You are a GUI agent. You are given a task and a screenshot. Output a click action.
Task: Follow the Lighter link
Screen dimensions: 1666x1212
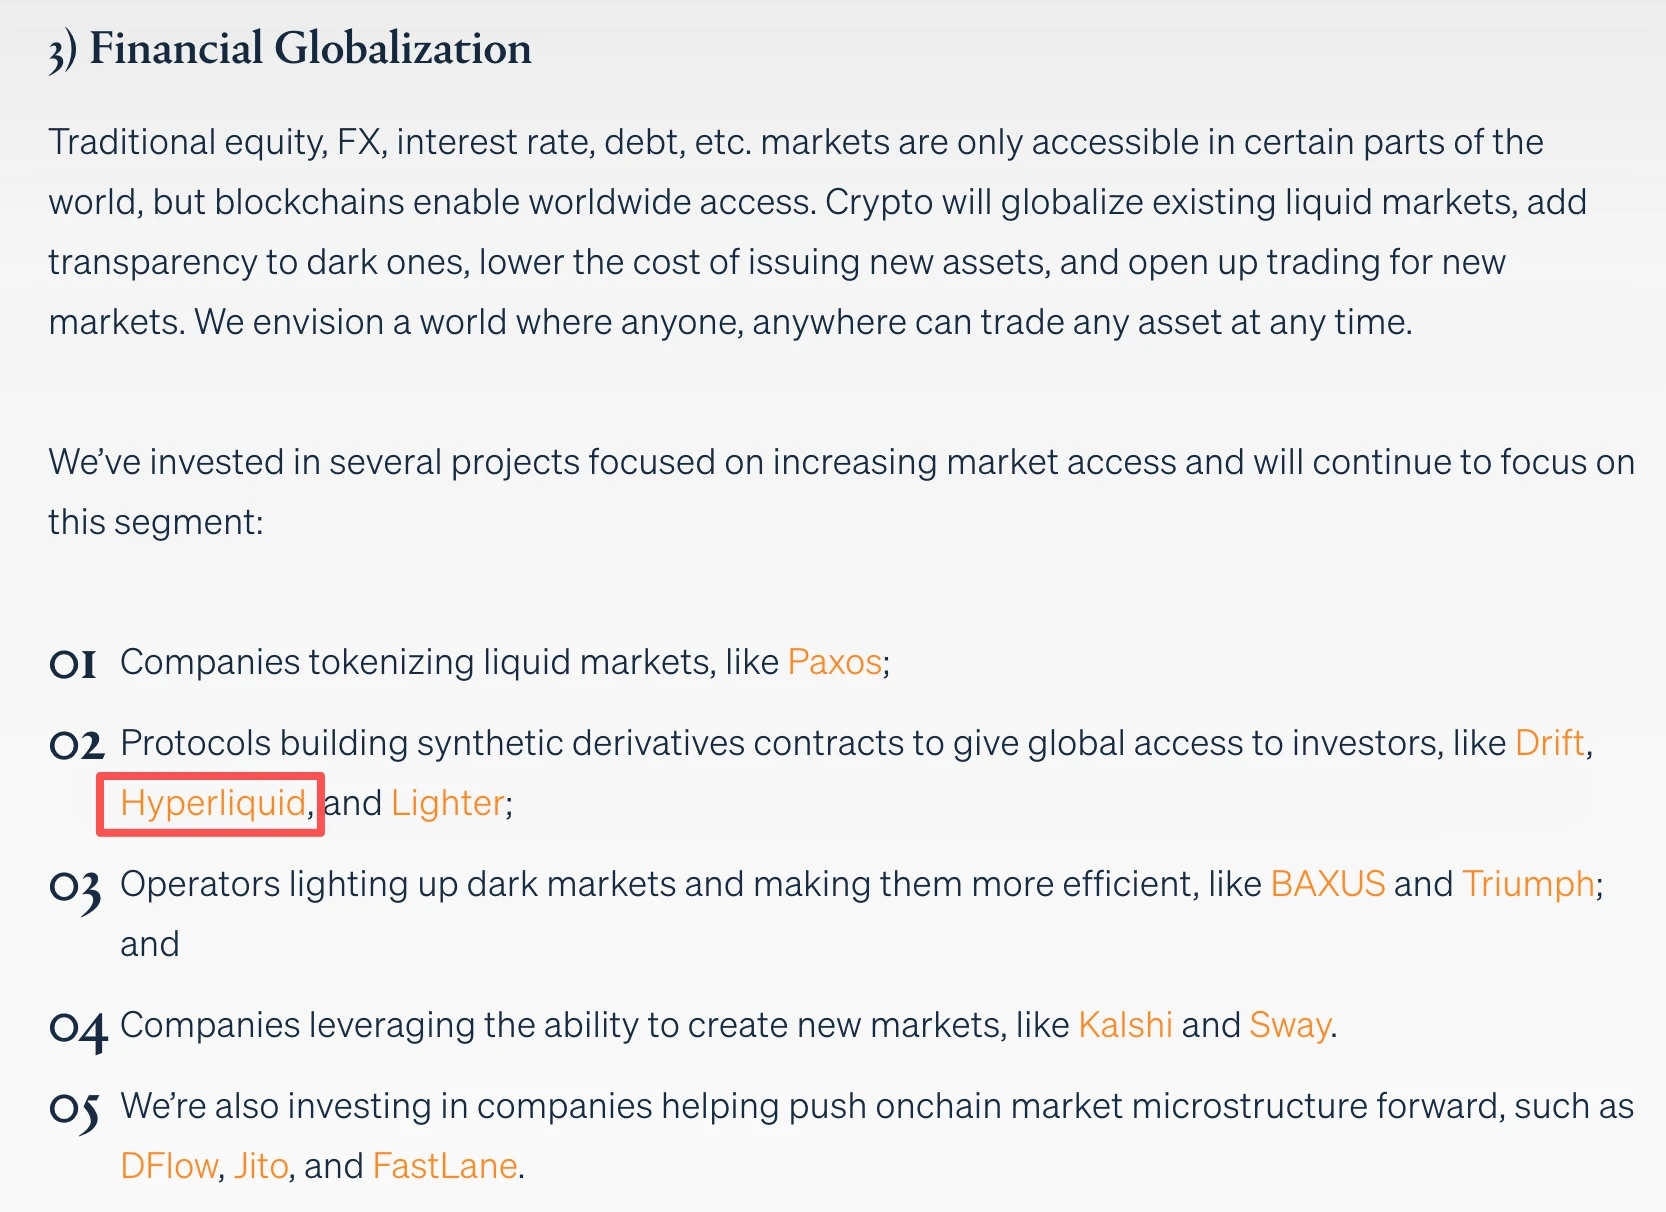447,803
